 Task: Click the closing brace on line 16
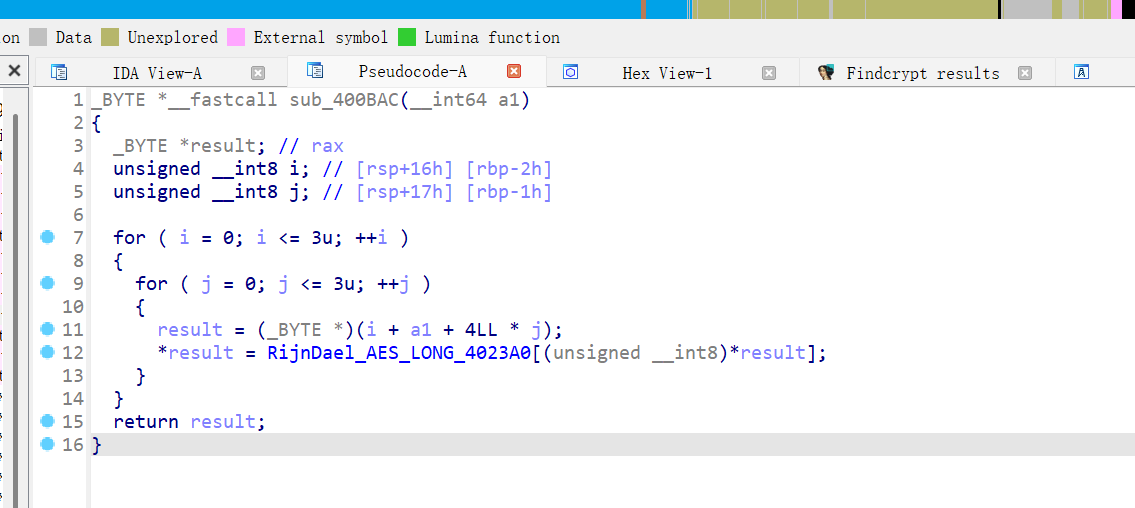97,445
